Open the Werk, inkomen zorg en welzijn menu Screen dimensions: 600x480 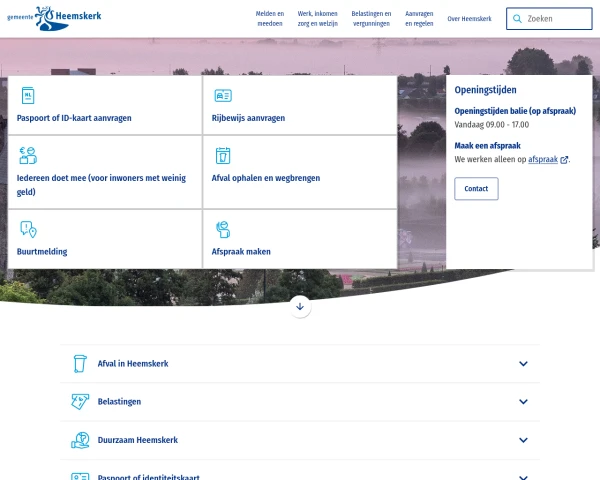pyautogui.click(x=318, y=18)
